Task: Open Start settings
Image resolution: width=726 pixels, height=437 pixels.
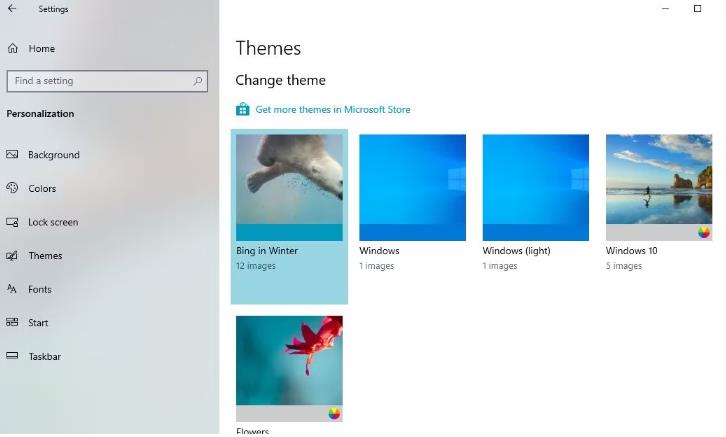Action: pos(38,323)
